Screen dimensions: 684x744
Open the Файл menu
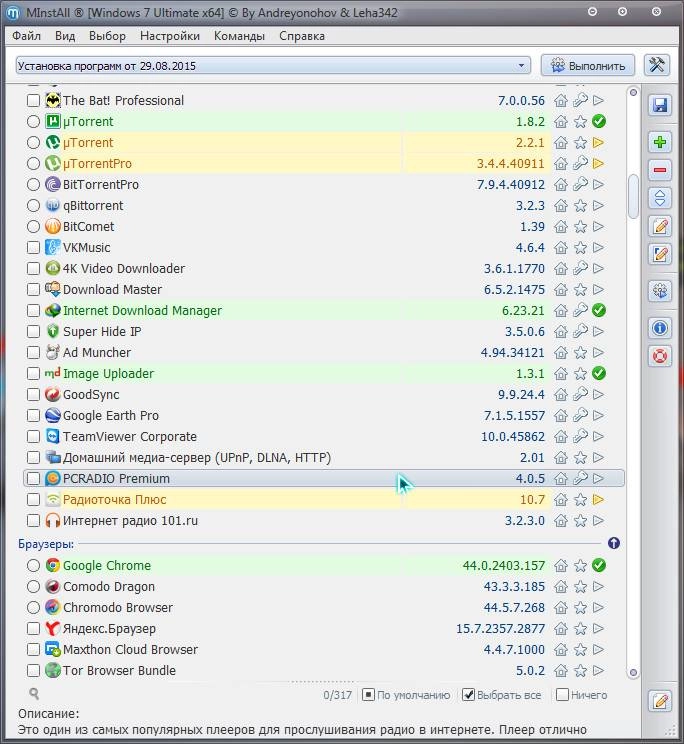coord(27,36)
